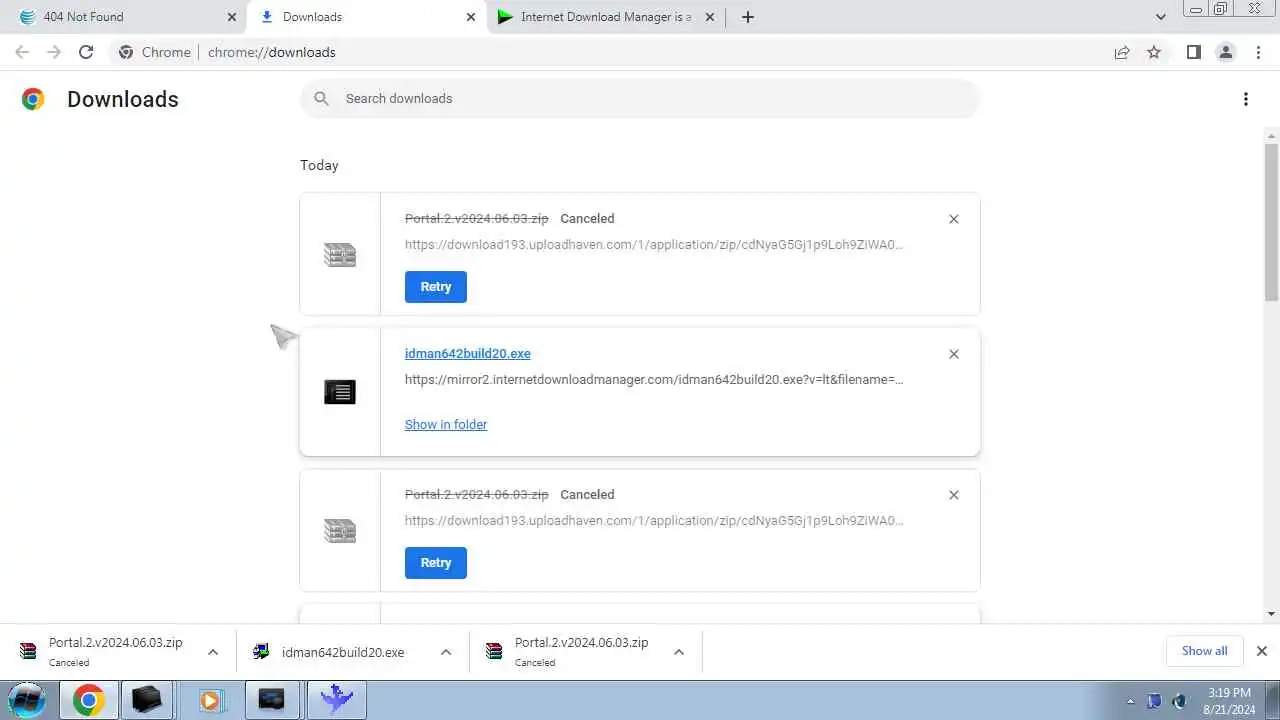Viewport: 1280px width, 720px height.
Task: Open a new tab with plus button
Action: coord(747,17)
